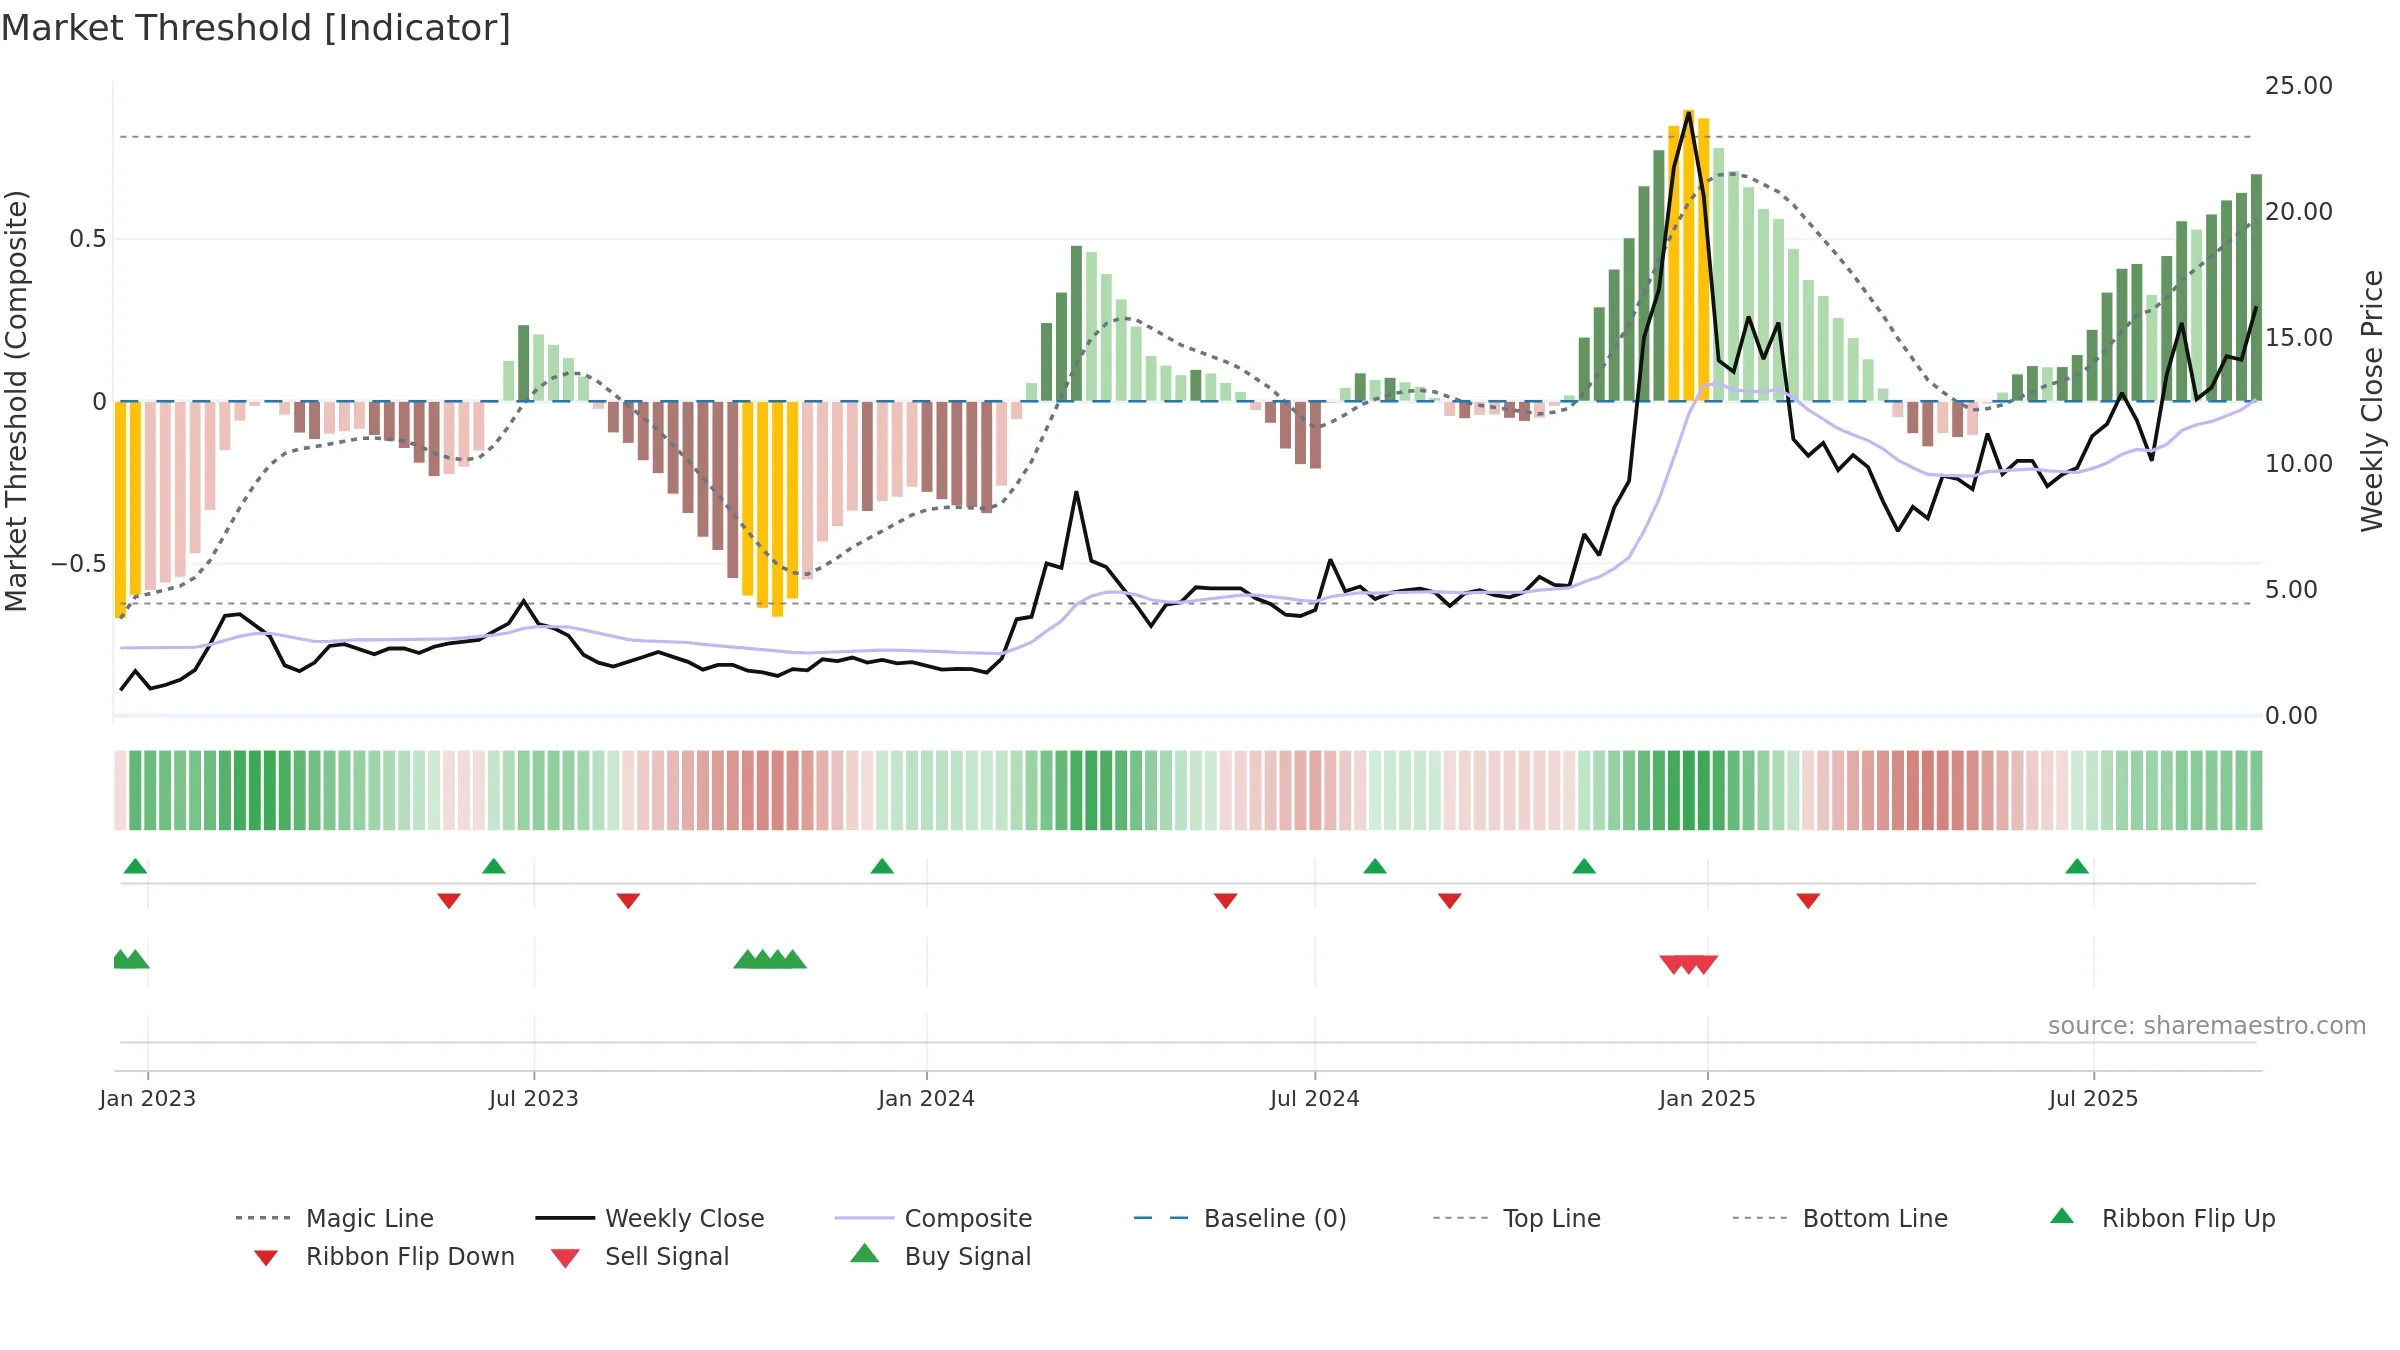This screenshot has width=2400, height=1350.
Task: Click the chart title Market Threshold [Indicator]
Action: (256, 28)
